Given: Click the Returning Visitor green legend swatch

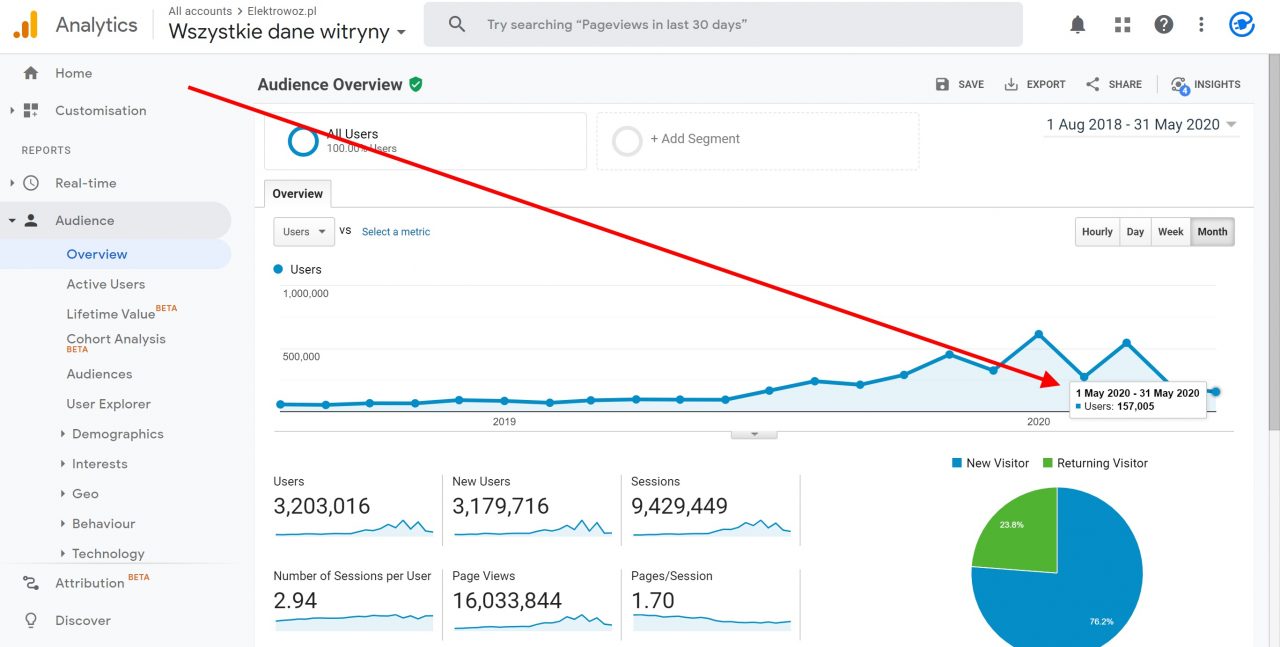Looking at the screenshot, I should coord(1048,463).
